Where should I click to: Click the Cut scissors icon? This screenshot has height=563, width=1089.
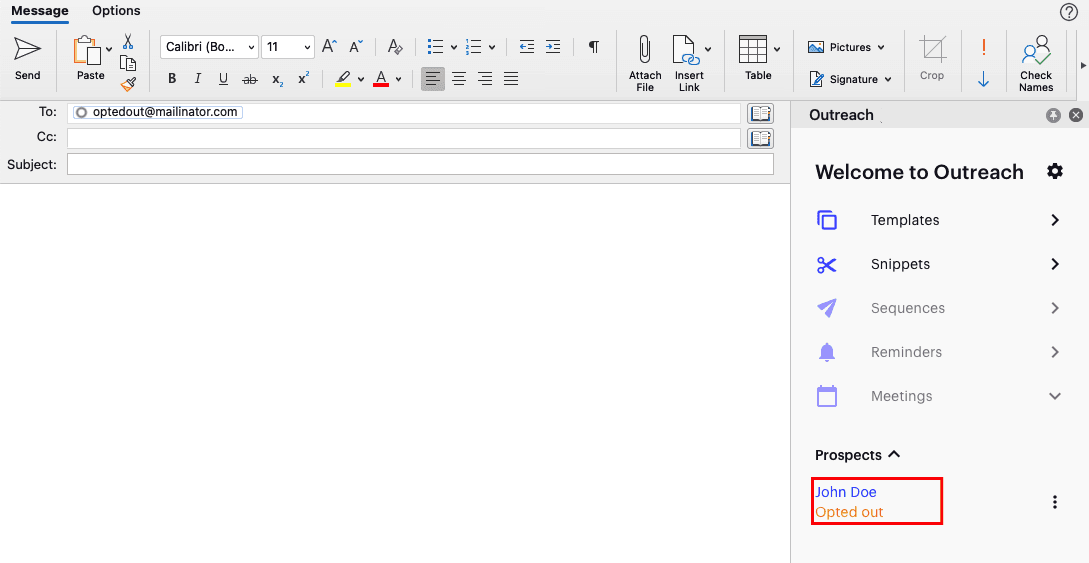pyautogui.click(x=128, y=42)
